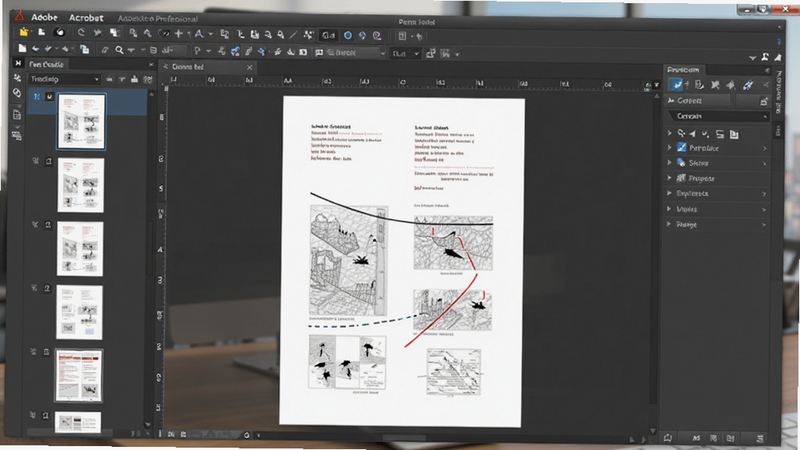This screenshot has height=450, width=800.
Task: Open the dropdown arrow next to the A tool
Action: click(x=210, y=34)
